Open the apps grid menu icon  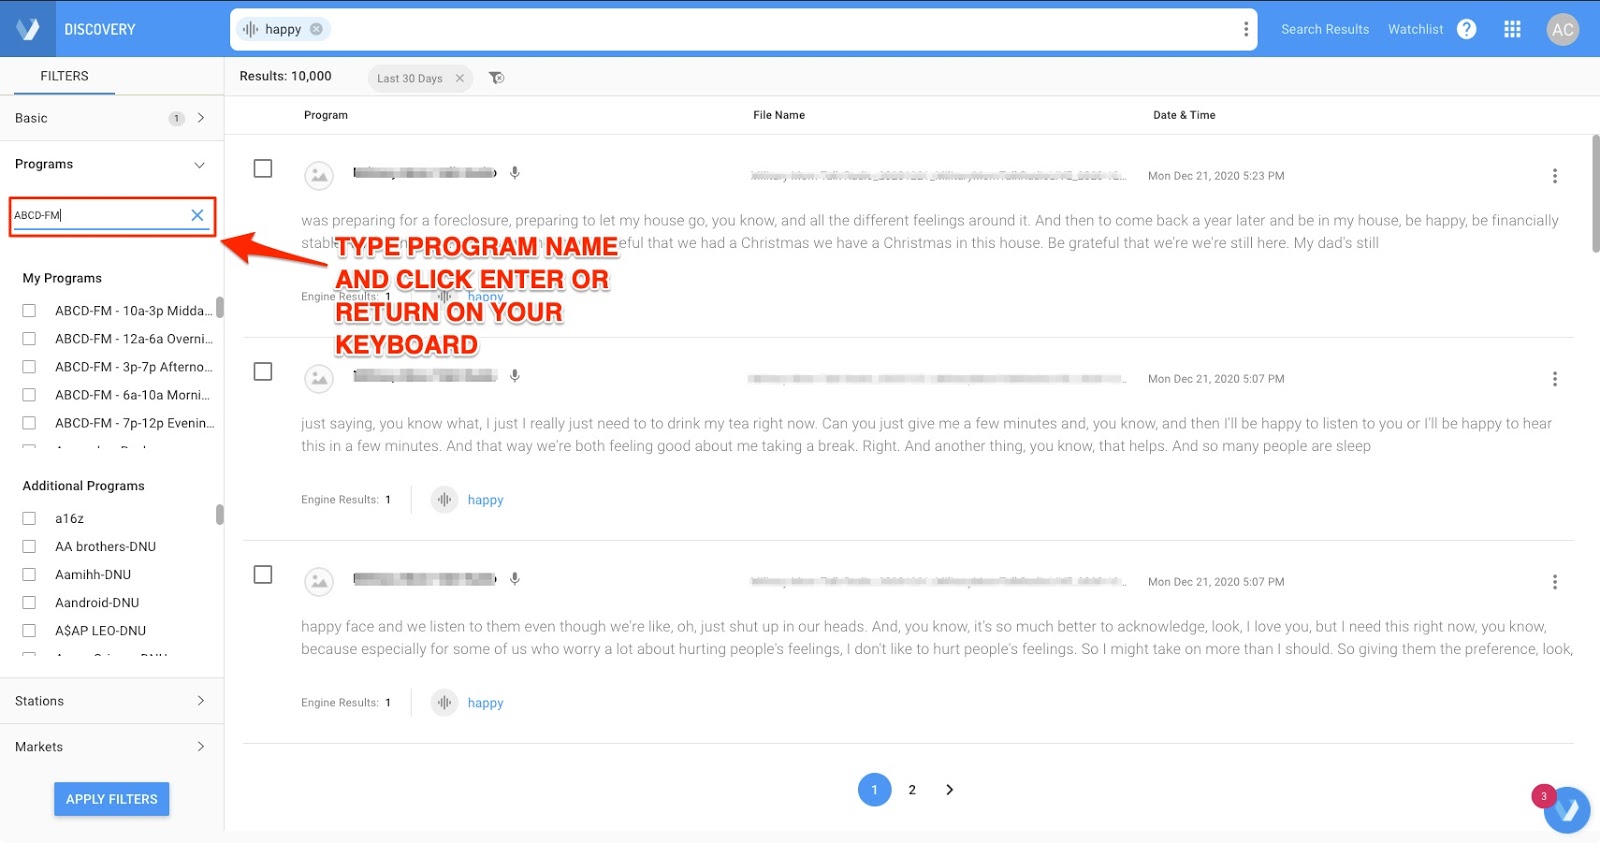(1512, 29)
